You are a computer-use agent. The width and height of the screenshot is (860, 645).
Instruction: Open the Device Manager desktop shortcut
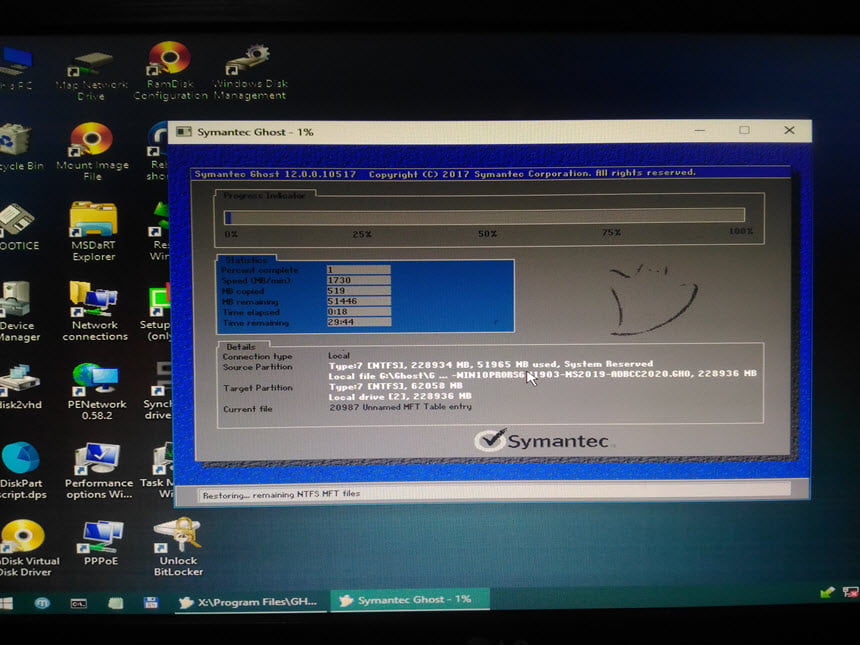pos(18,312)
